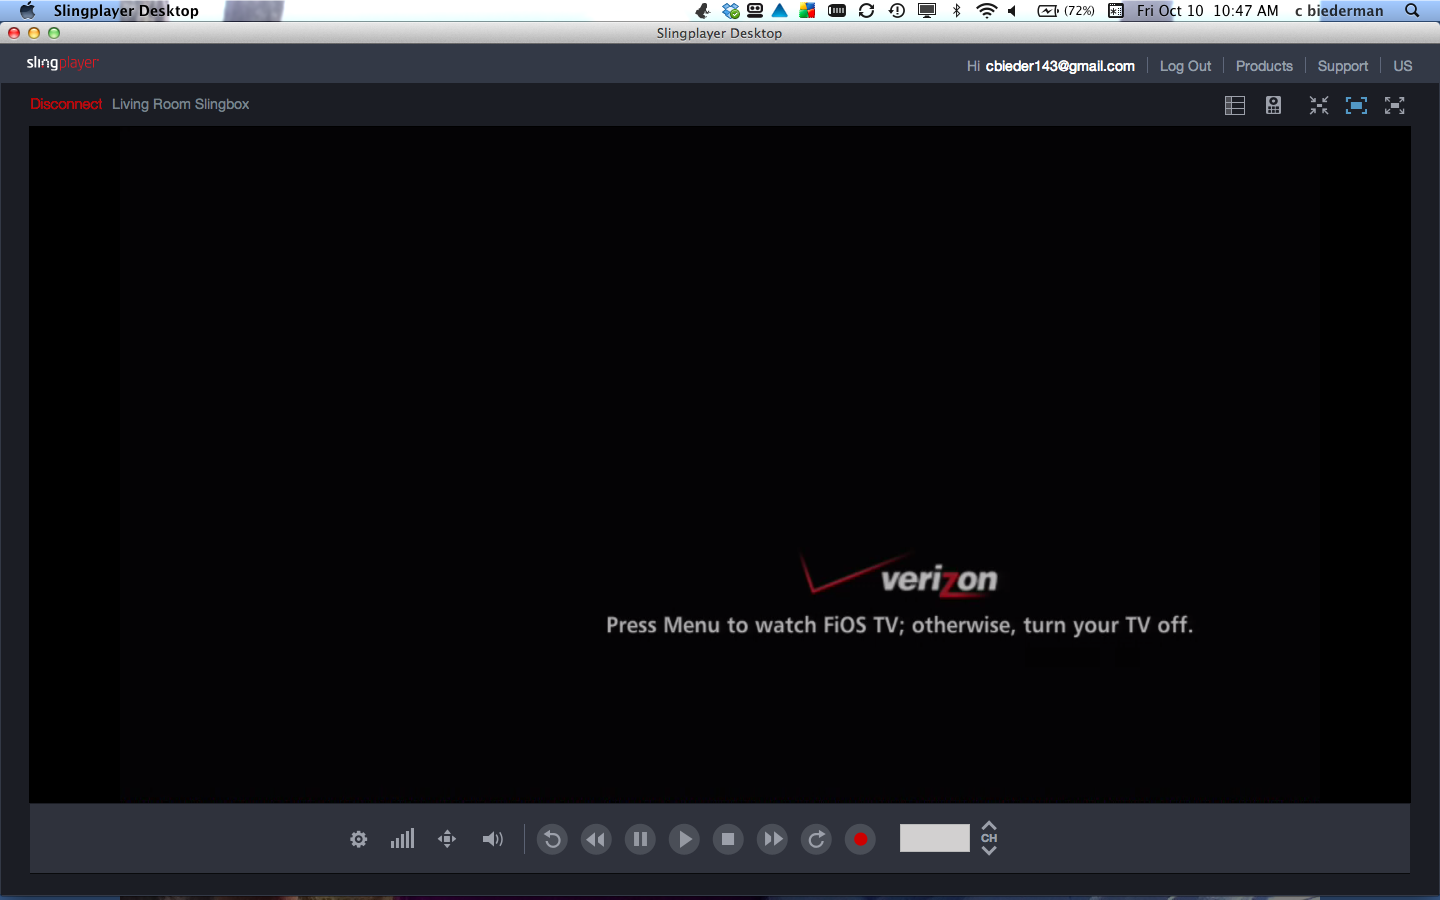Rewind the video stream
This screenshot has height=900, width=1440.
pos(596,839)
